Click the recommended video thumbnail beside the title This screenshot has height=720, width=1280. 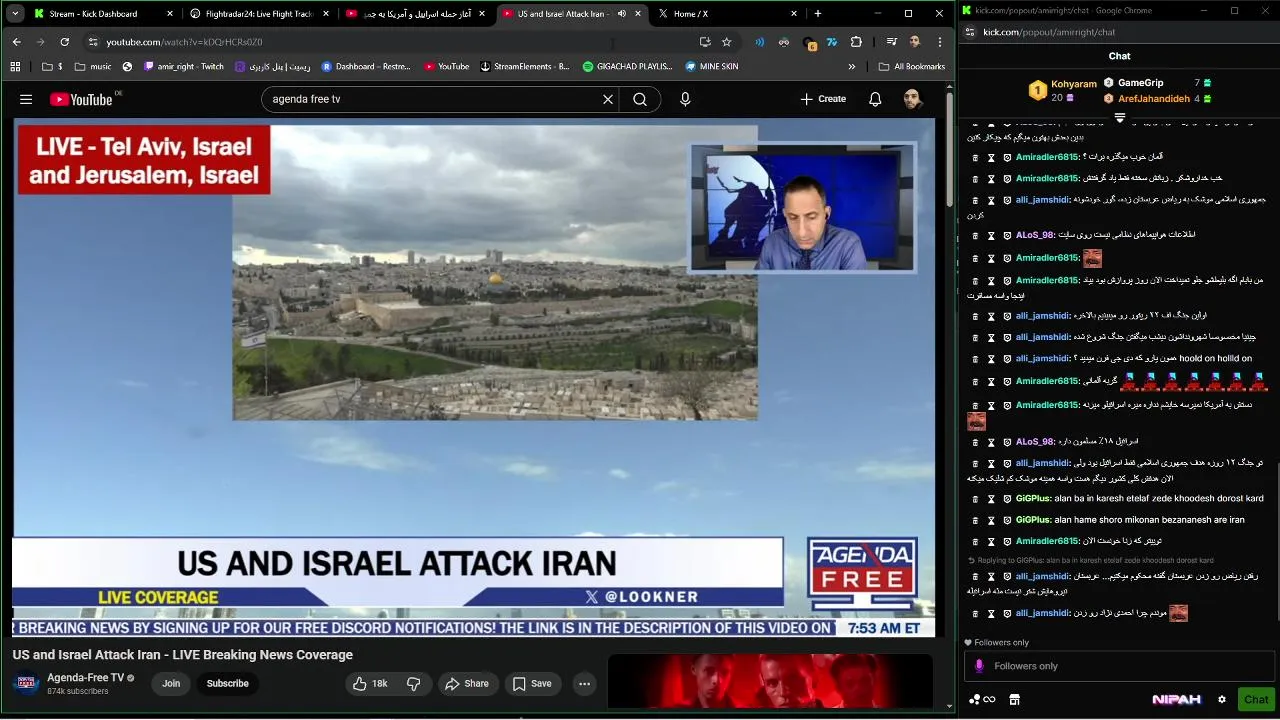coord(770,681)
